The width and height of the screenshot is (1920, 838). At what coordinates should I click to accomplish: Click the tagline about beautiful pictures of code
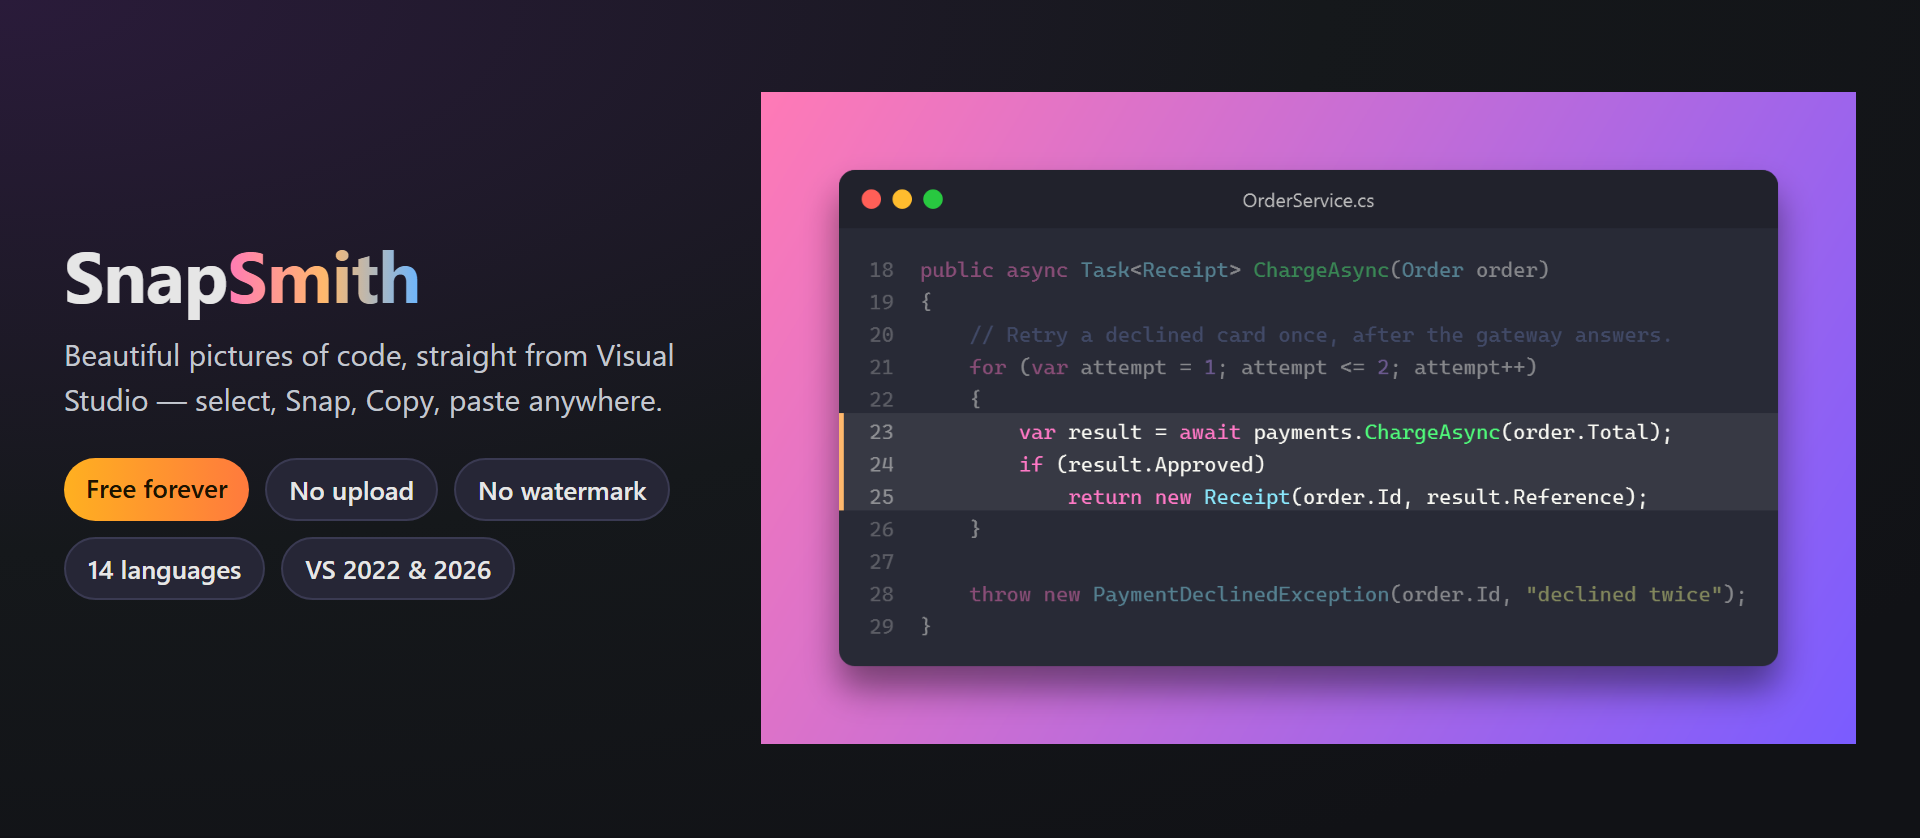coord(369,378)
